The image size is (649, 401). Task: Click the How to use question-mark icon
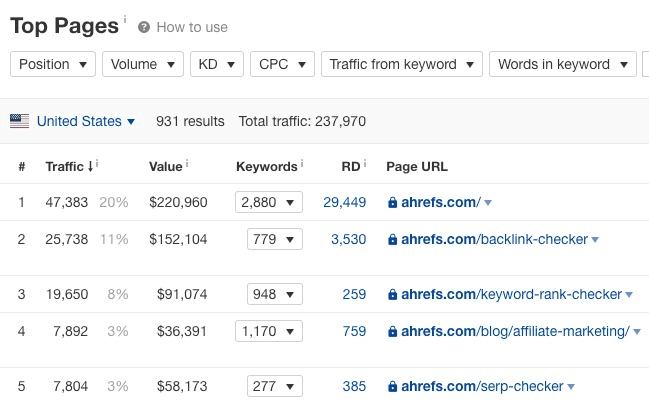(144, 27)
